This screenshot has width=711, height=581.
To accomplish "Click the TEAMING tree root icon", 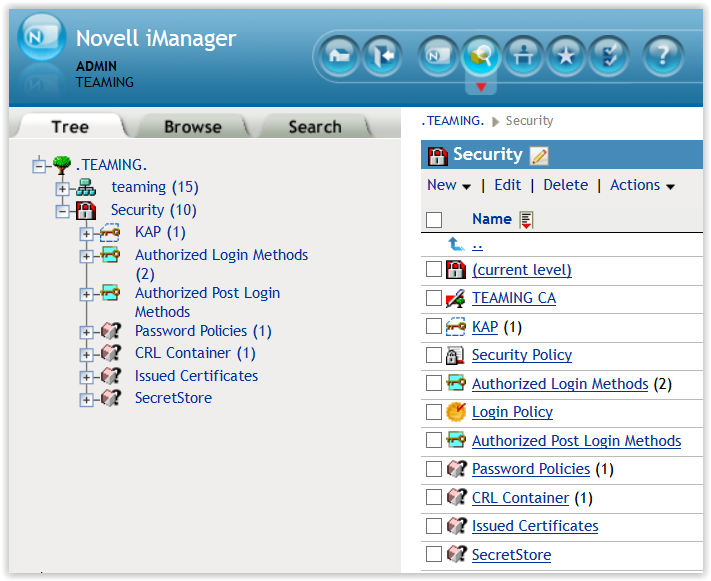I will [x=61, y=164].
